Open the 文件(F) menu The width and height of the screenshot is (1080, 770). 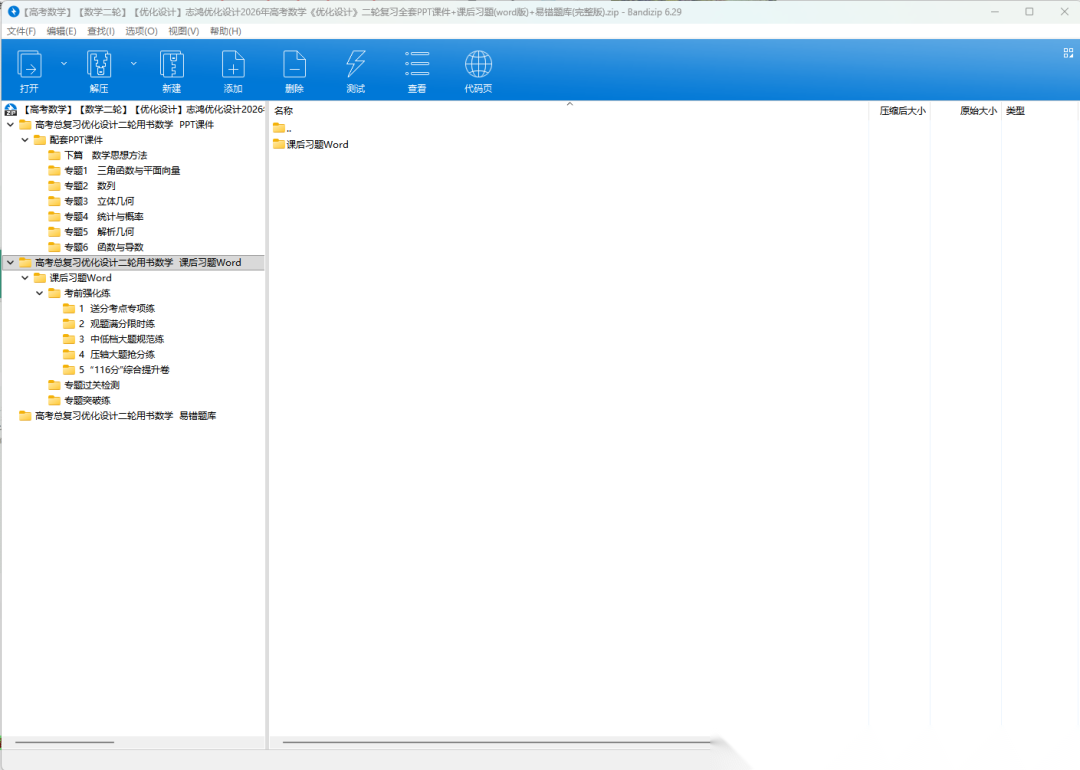click(21, 31)
